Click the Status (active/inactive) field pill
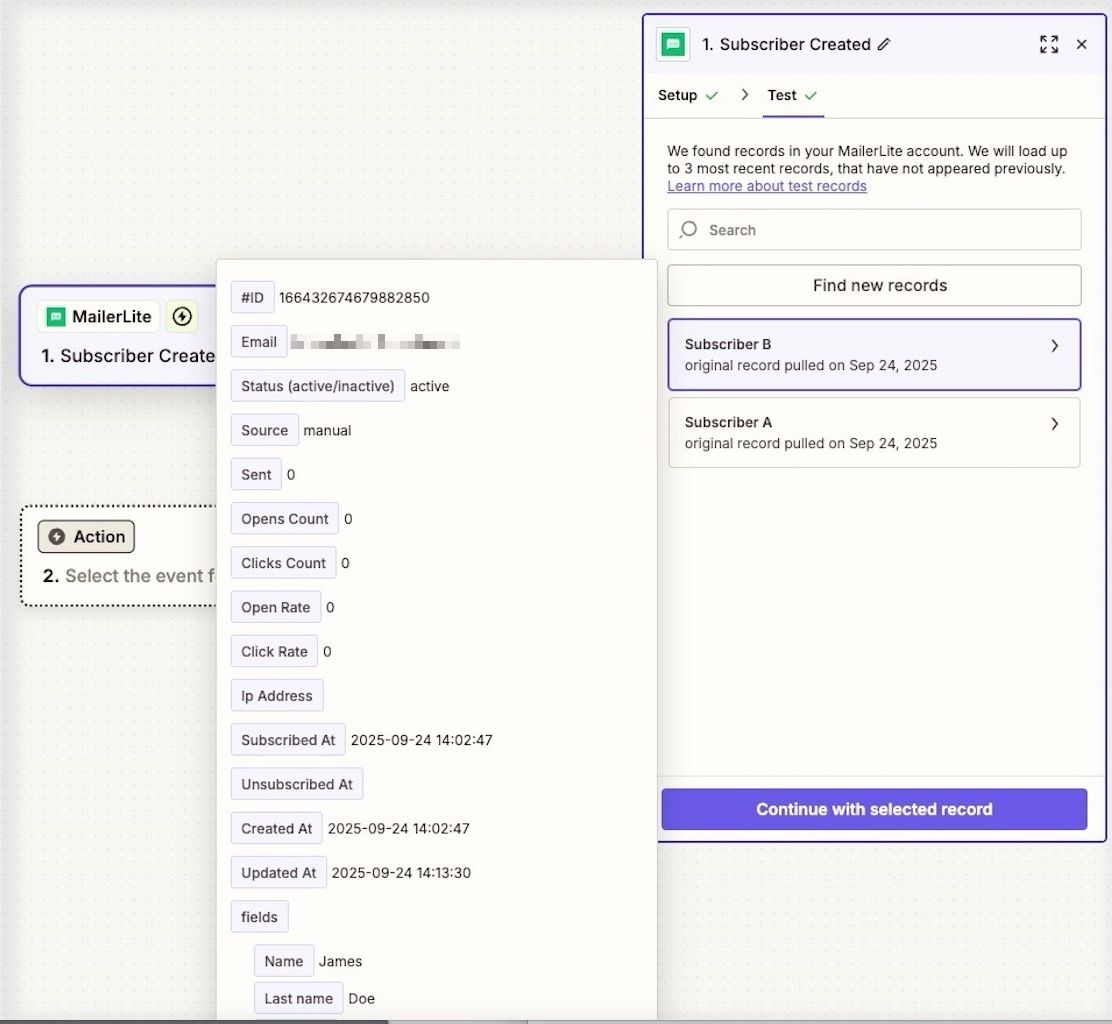Image resolution: width=1112 pixels, height=1024 pixels. [x=318, y=385]
